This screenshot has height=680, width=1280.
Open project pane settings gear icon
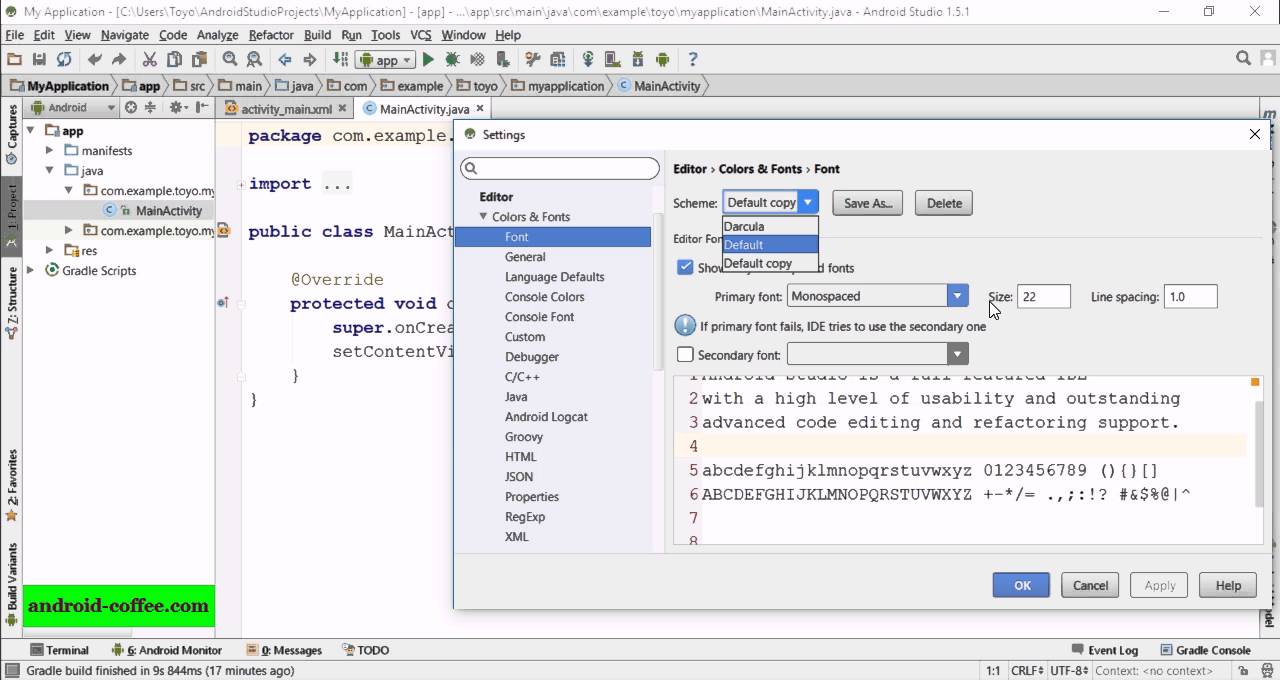click(178, 108)
